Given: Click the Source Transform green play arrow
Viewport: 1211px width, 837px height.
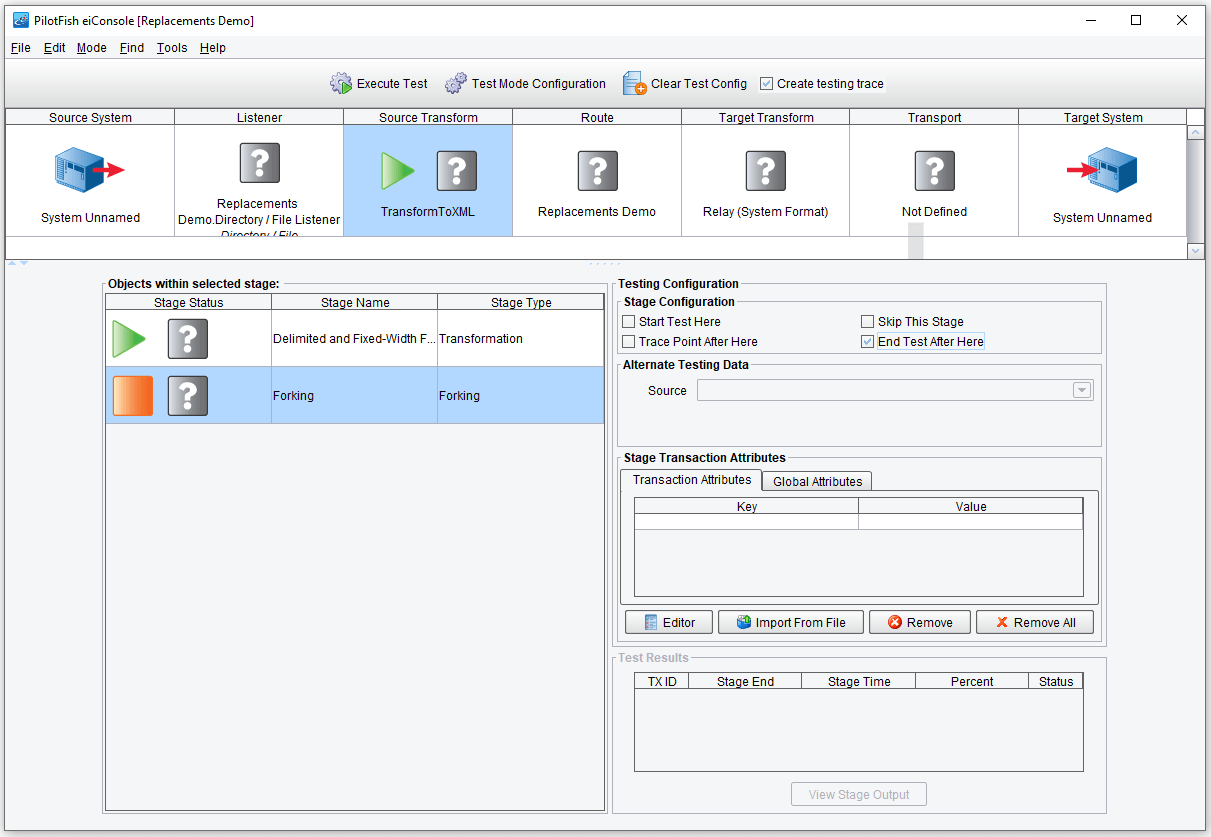Looking at the screenshot, I should point(397,171).
